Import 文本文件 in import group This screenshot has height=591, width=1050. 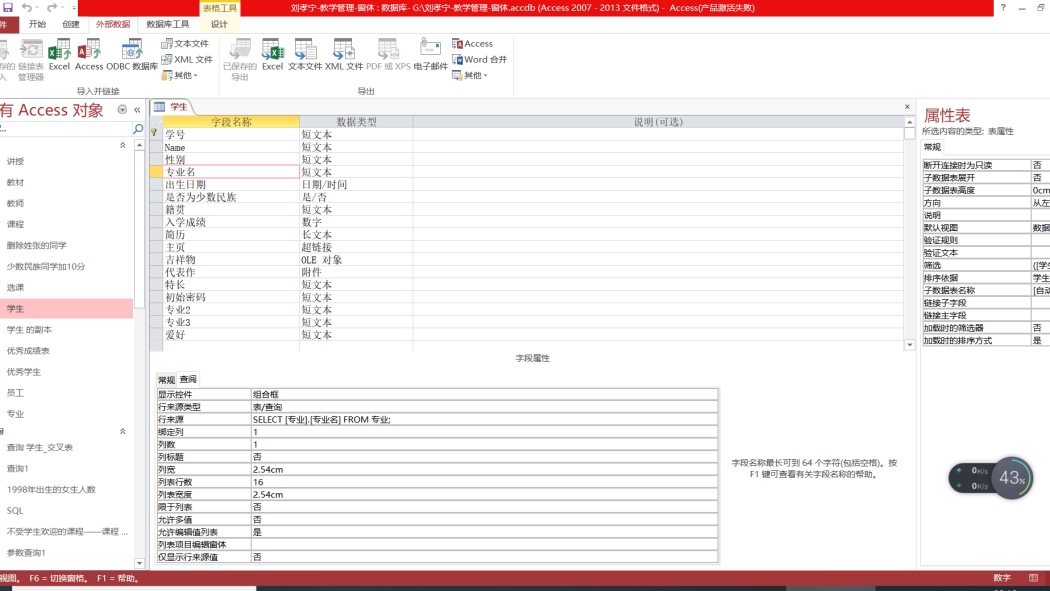185,44
